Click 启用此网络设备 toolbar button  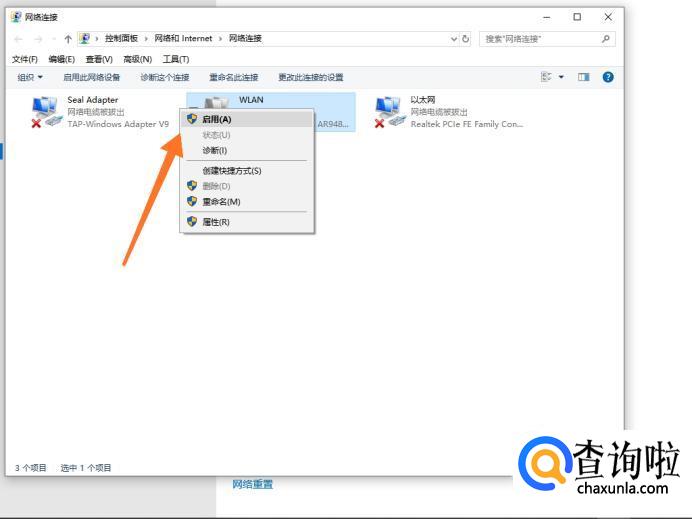point(91,77)
